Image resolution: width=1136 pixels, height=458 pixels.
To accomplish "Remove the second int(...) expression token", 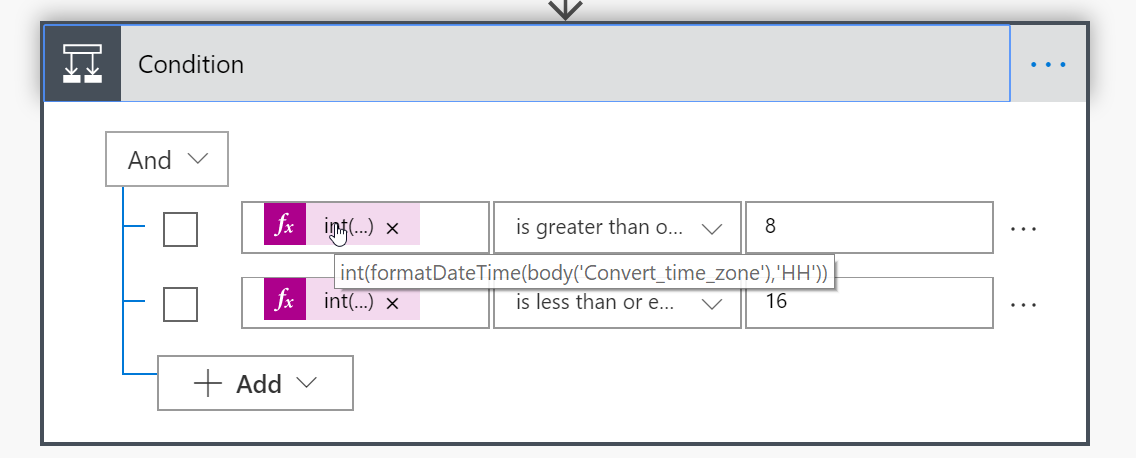I will pos(393,303).
